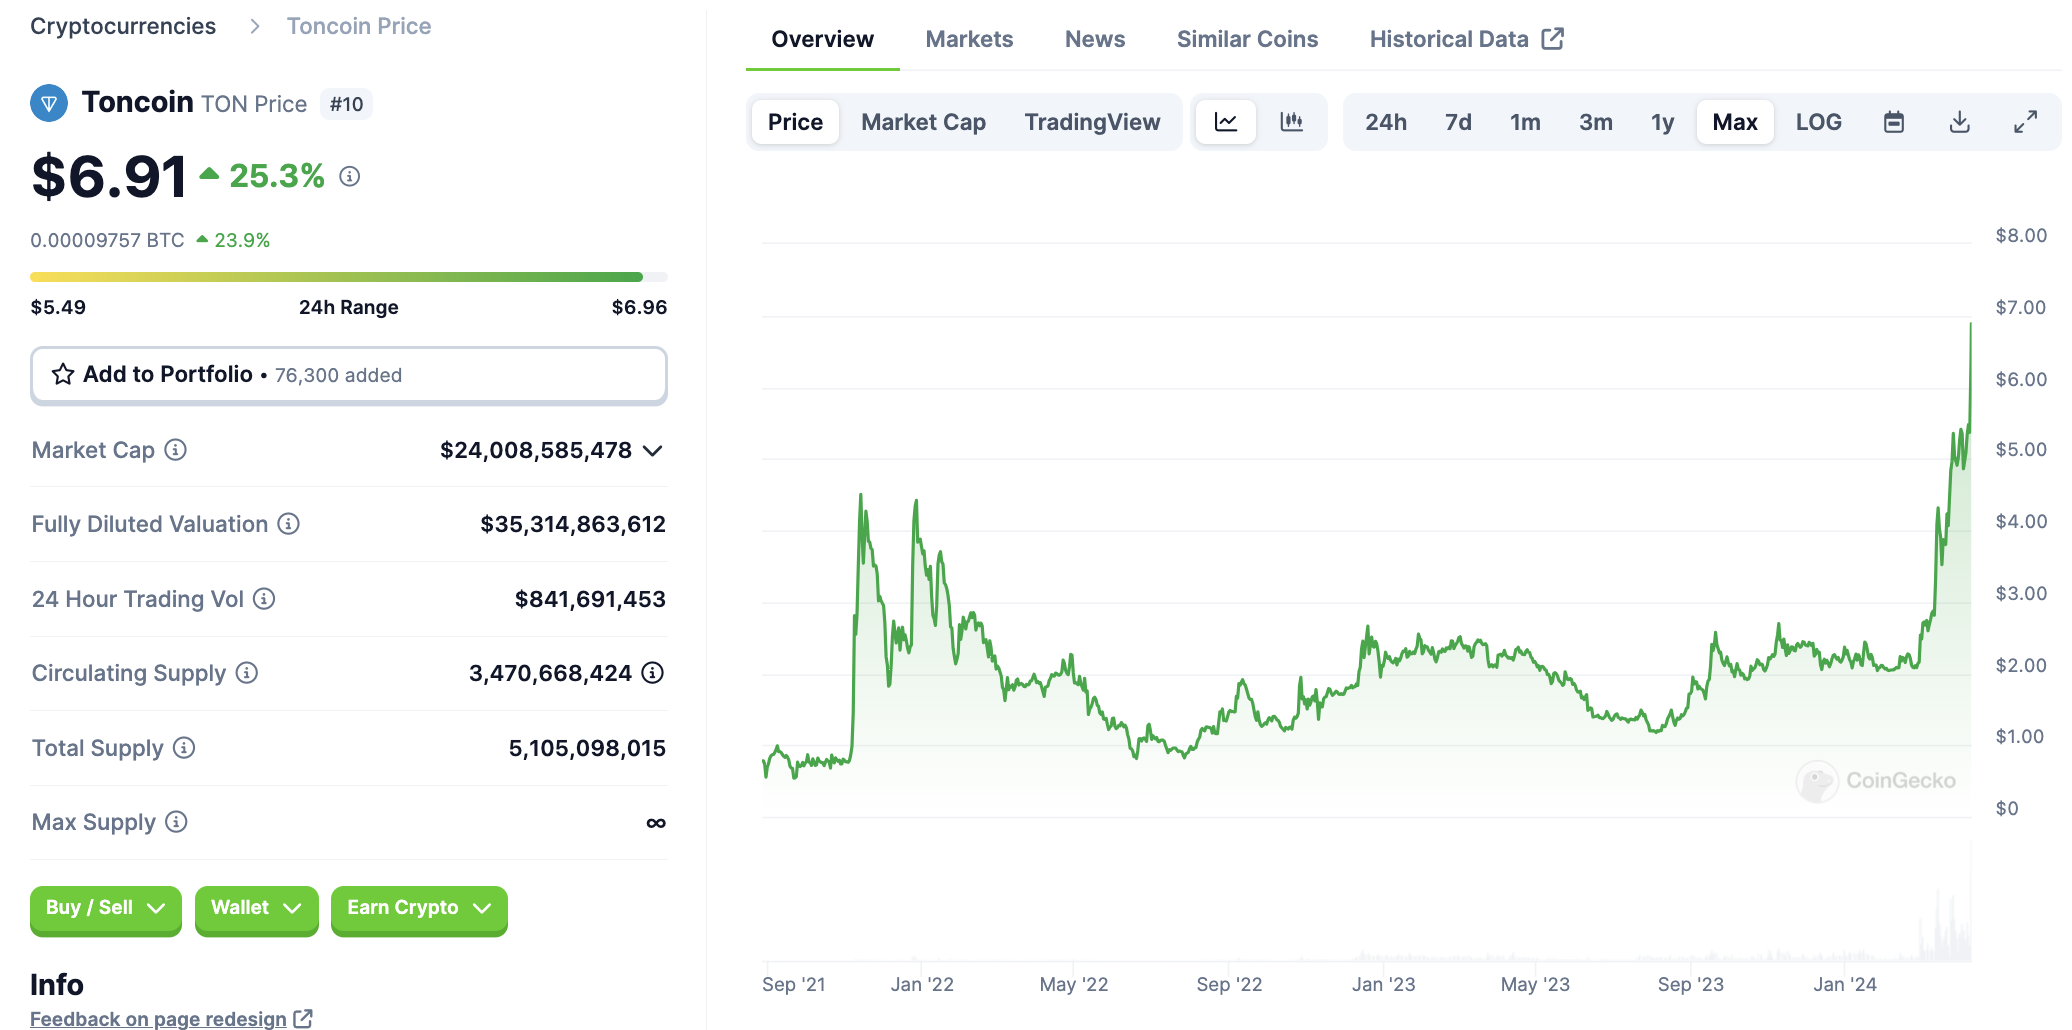This screenshot has height=1030, width=2072.
Task: Expand the chart to fullscreen
Action: (2025, 122)
